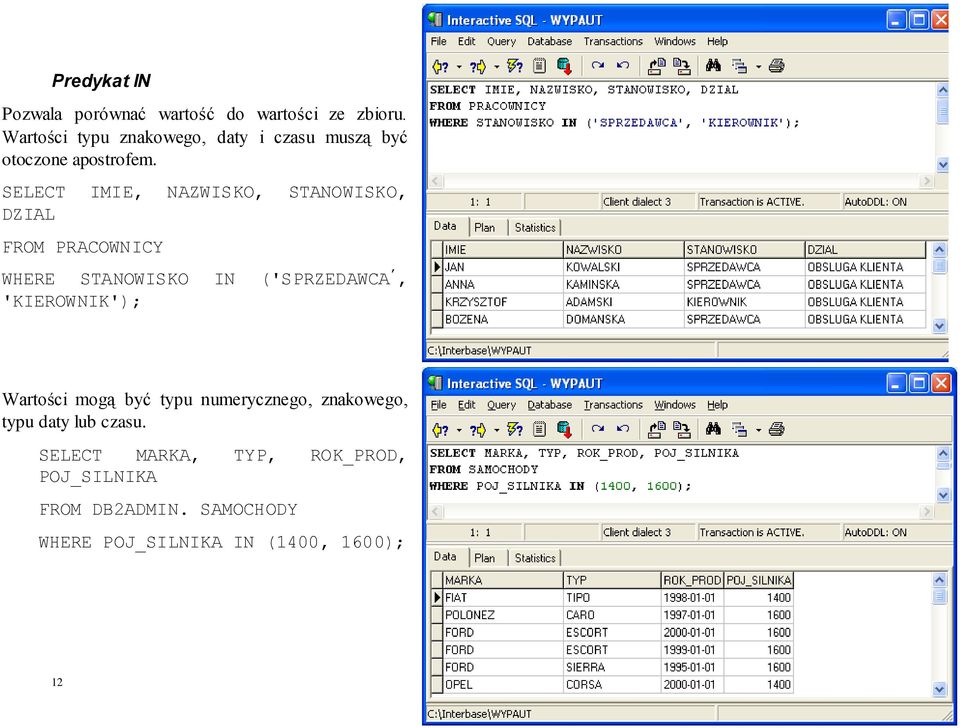
Task: Click Next Query icon in the PRACOWNICY window
Action: [478, 66]
